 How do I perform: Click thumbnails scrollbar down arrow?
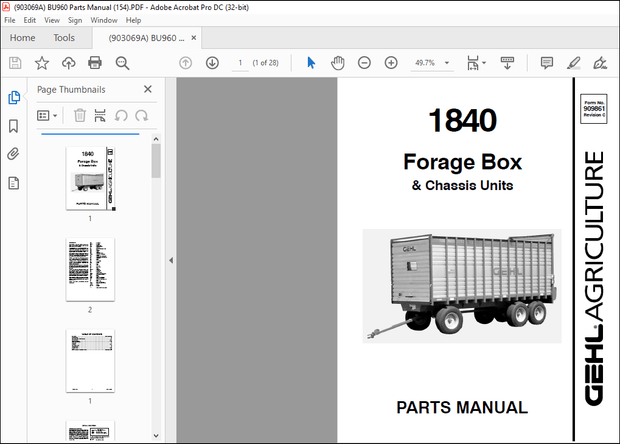(x=156, y=436)
